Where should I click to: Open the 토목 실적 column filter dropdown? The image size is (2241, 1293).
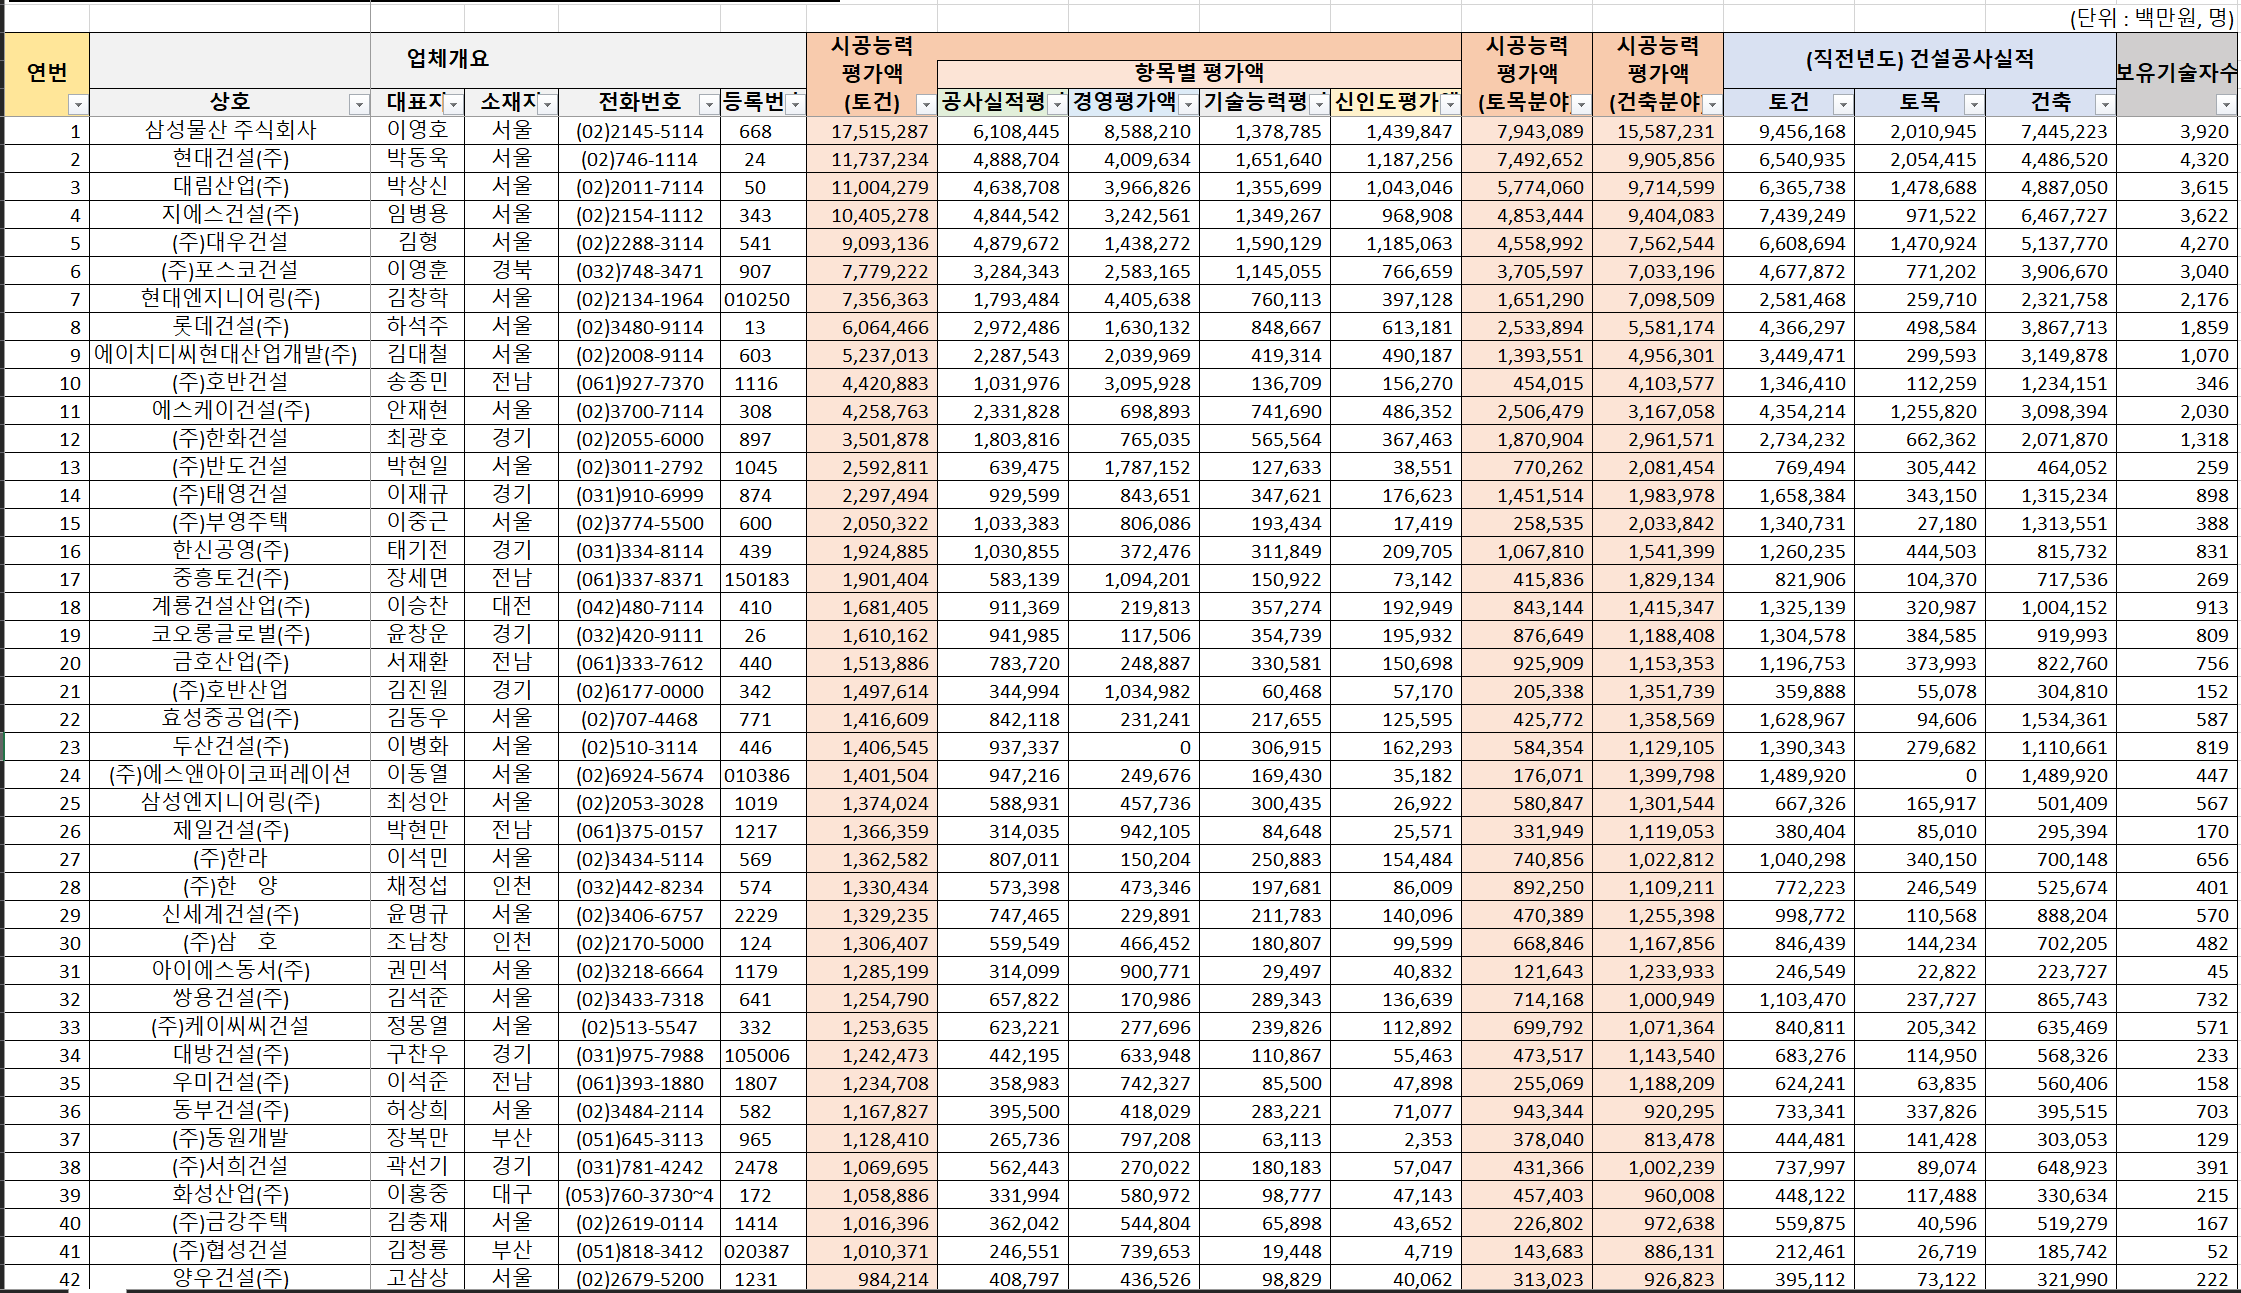click(x=1974, y=104)
